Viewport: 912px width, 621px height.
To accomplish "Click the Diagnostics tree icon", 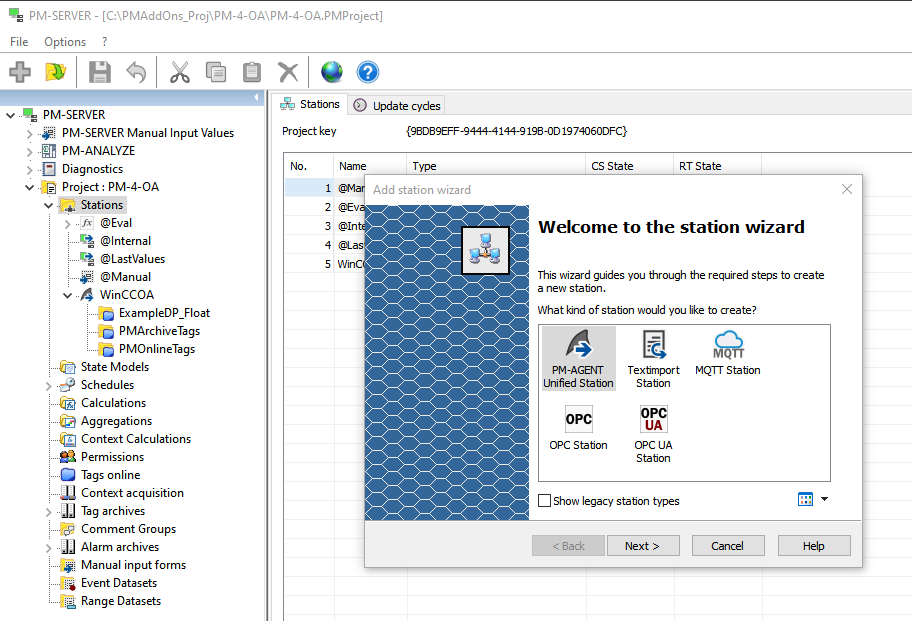I will [x=49, y=169].
